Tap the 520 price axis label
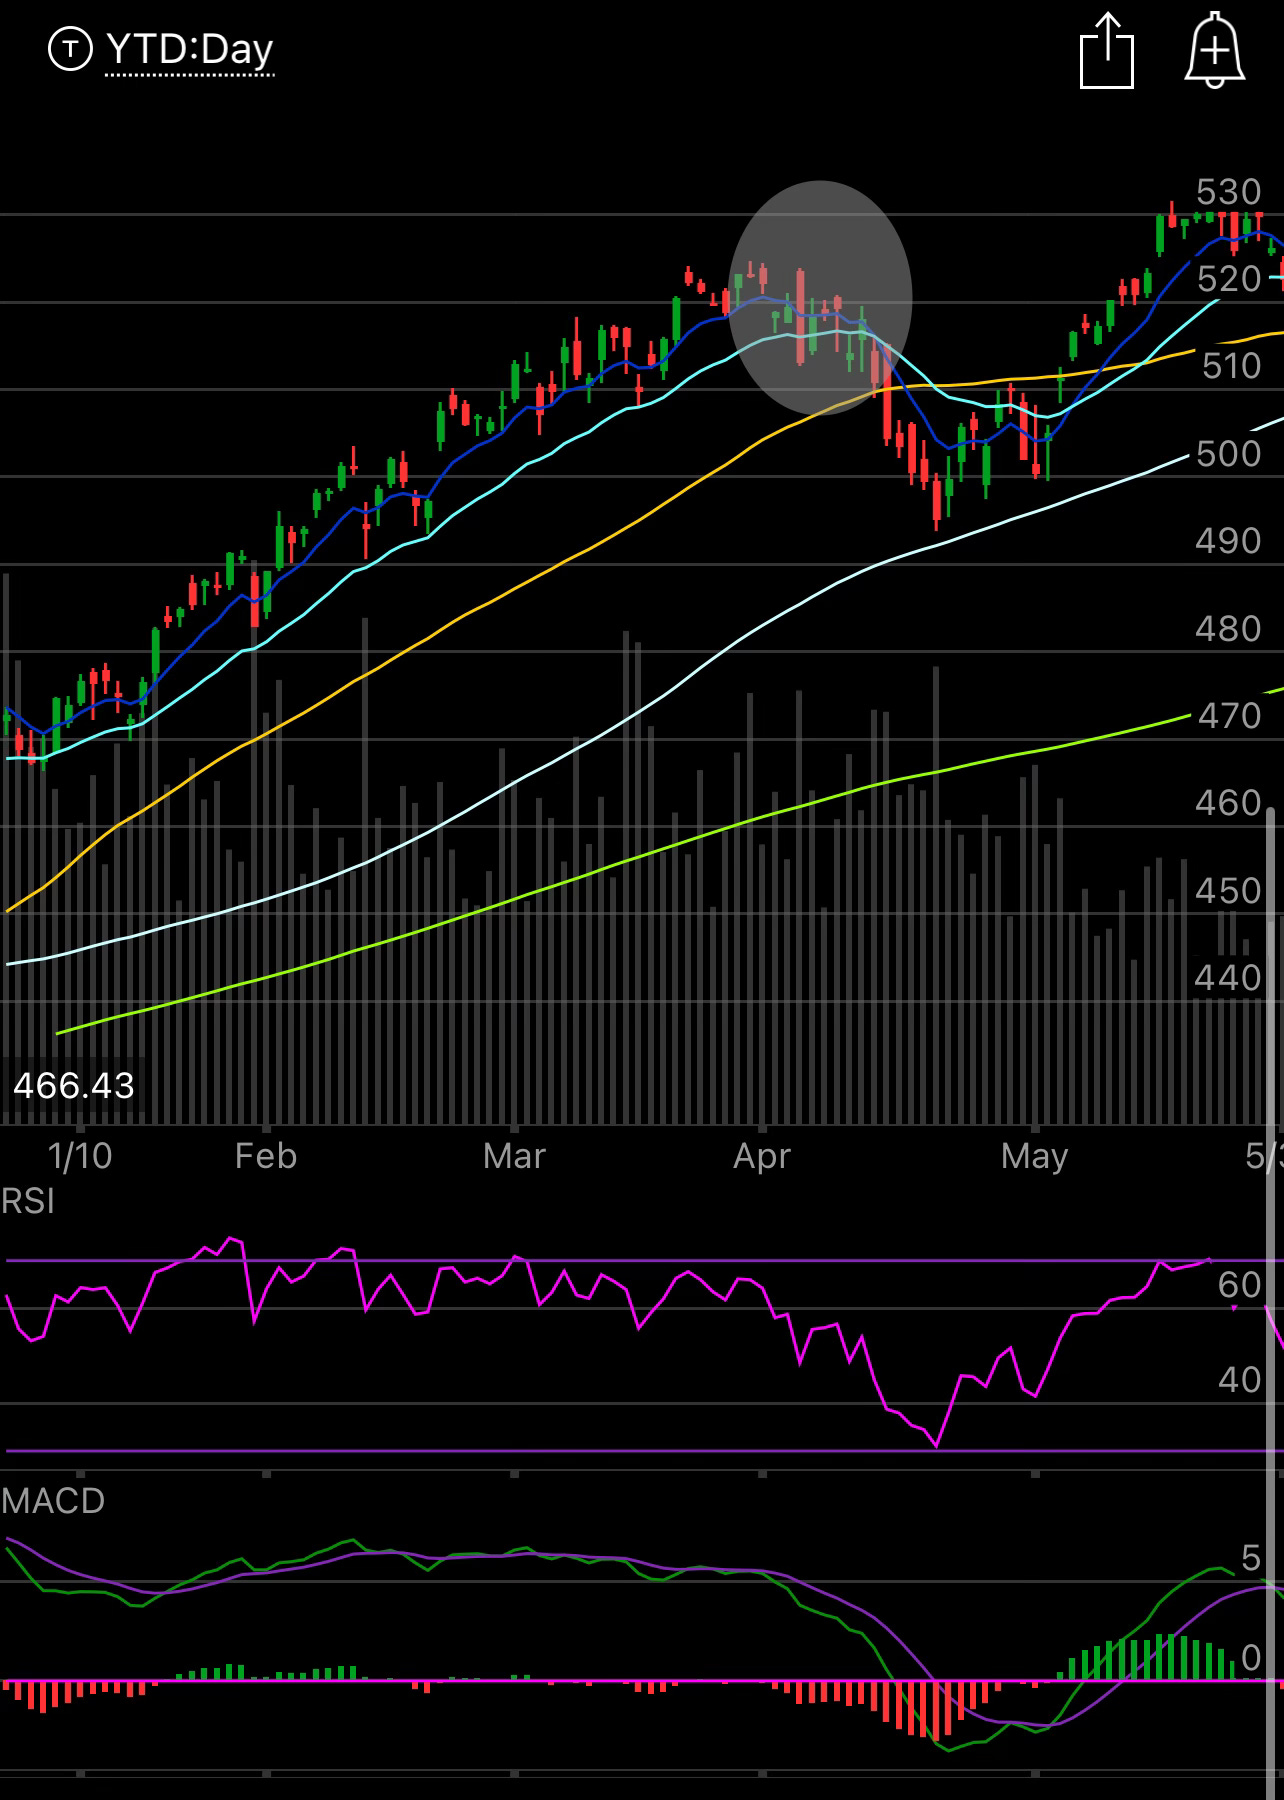Image resolution: width=1284 pixels, height=1800 pixels. pos(1229,279)
